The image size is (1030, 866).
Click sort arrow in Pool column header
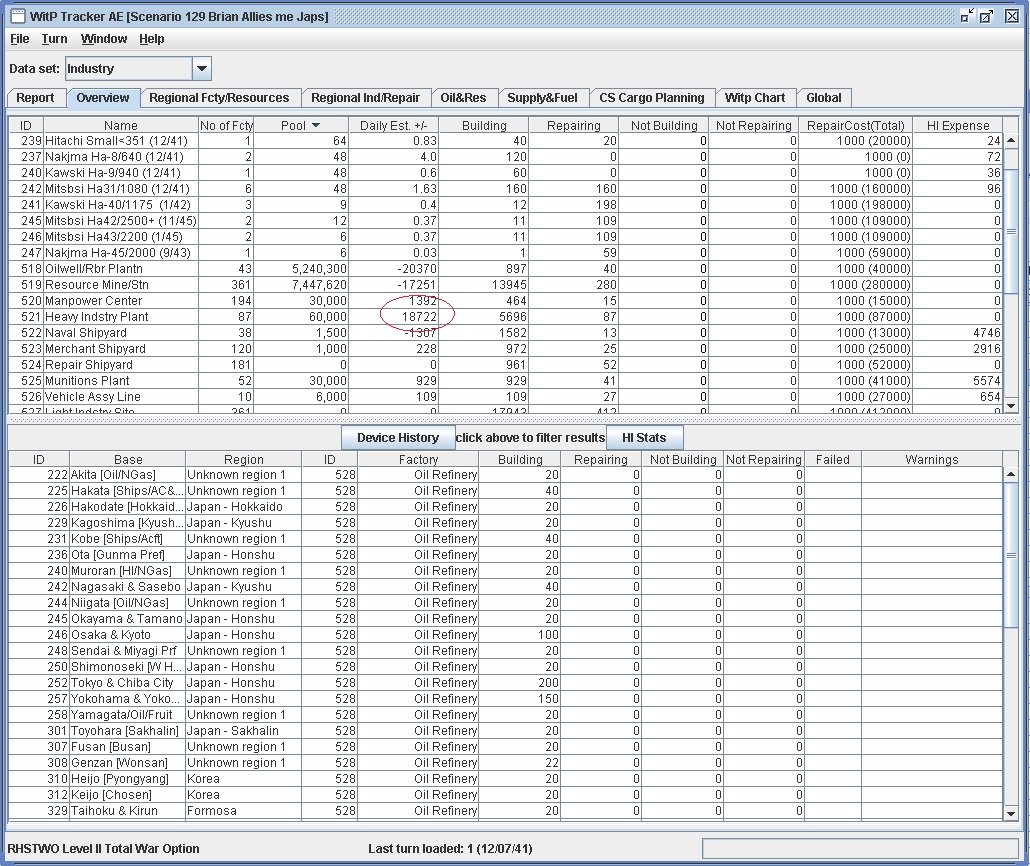click(x=316, y=126)
